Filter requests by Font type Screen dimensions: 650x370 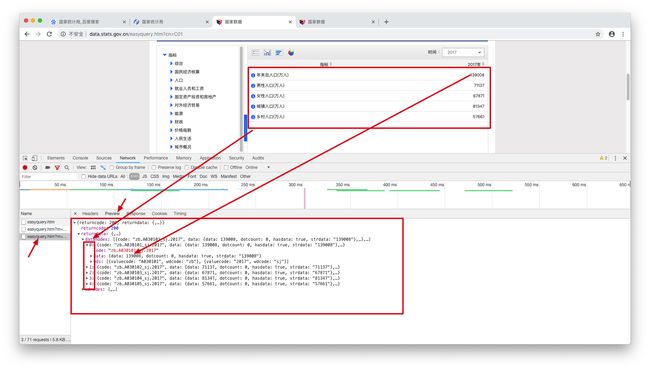tap(192, 177)
